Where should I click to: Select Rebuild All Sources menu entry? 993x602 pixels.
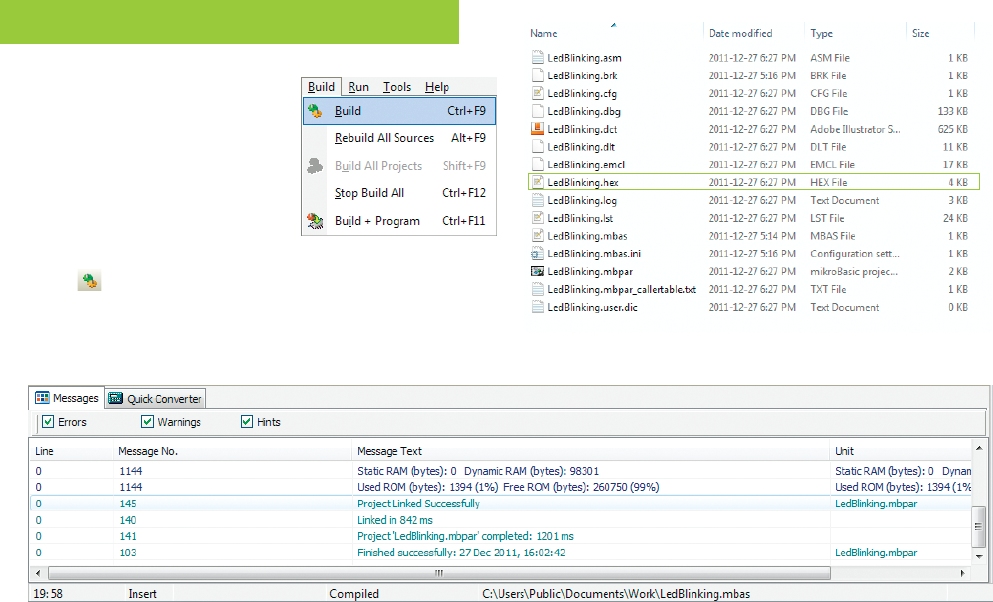coord(384,138)
